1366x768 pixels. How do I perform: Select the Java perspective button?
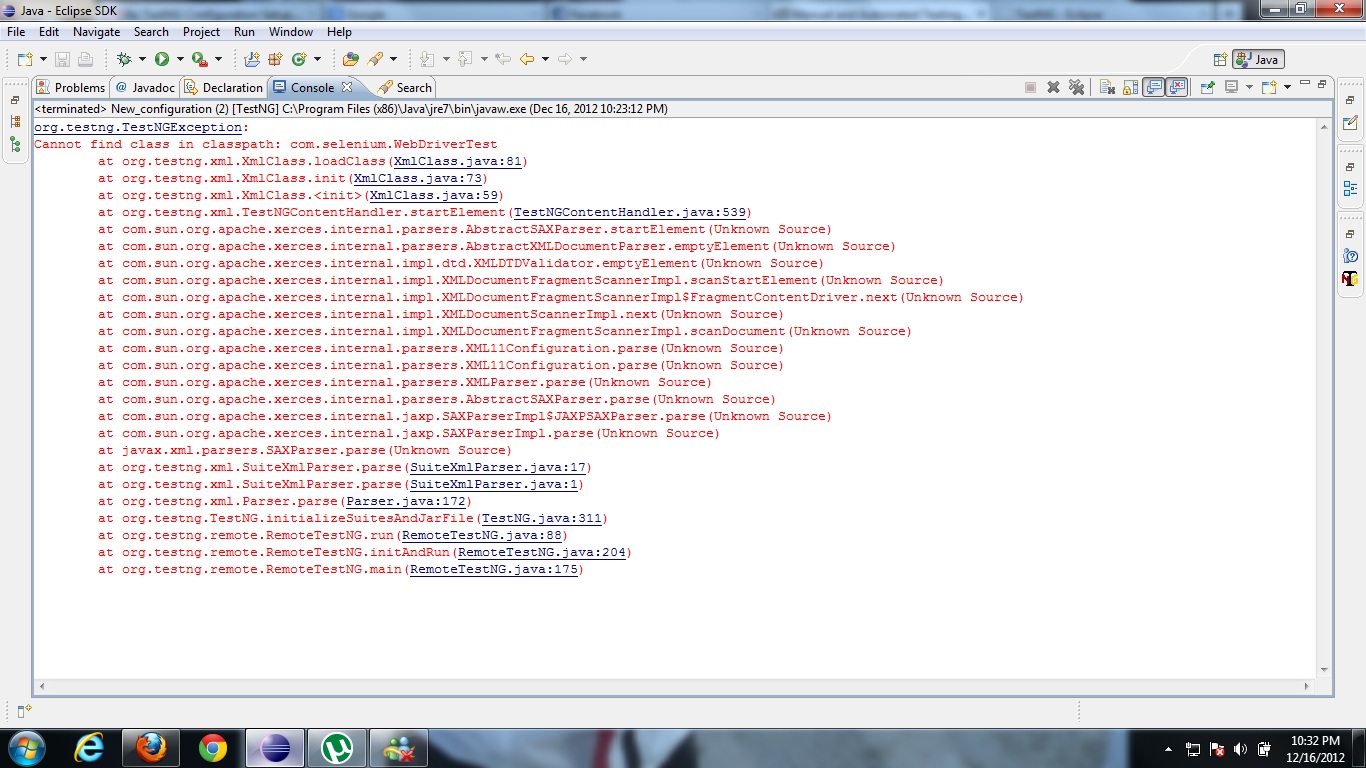(x=1258, y=59)
